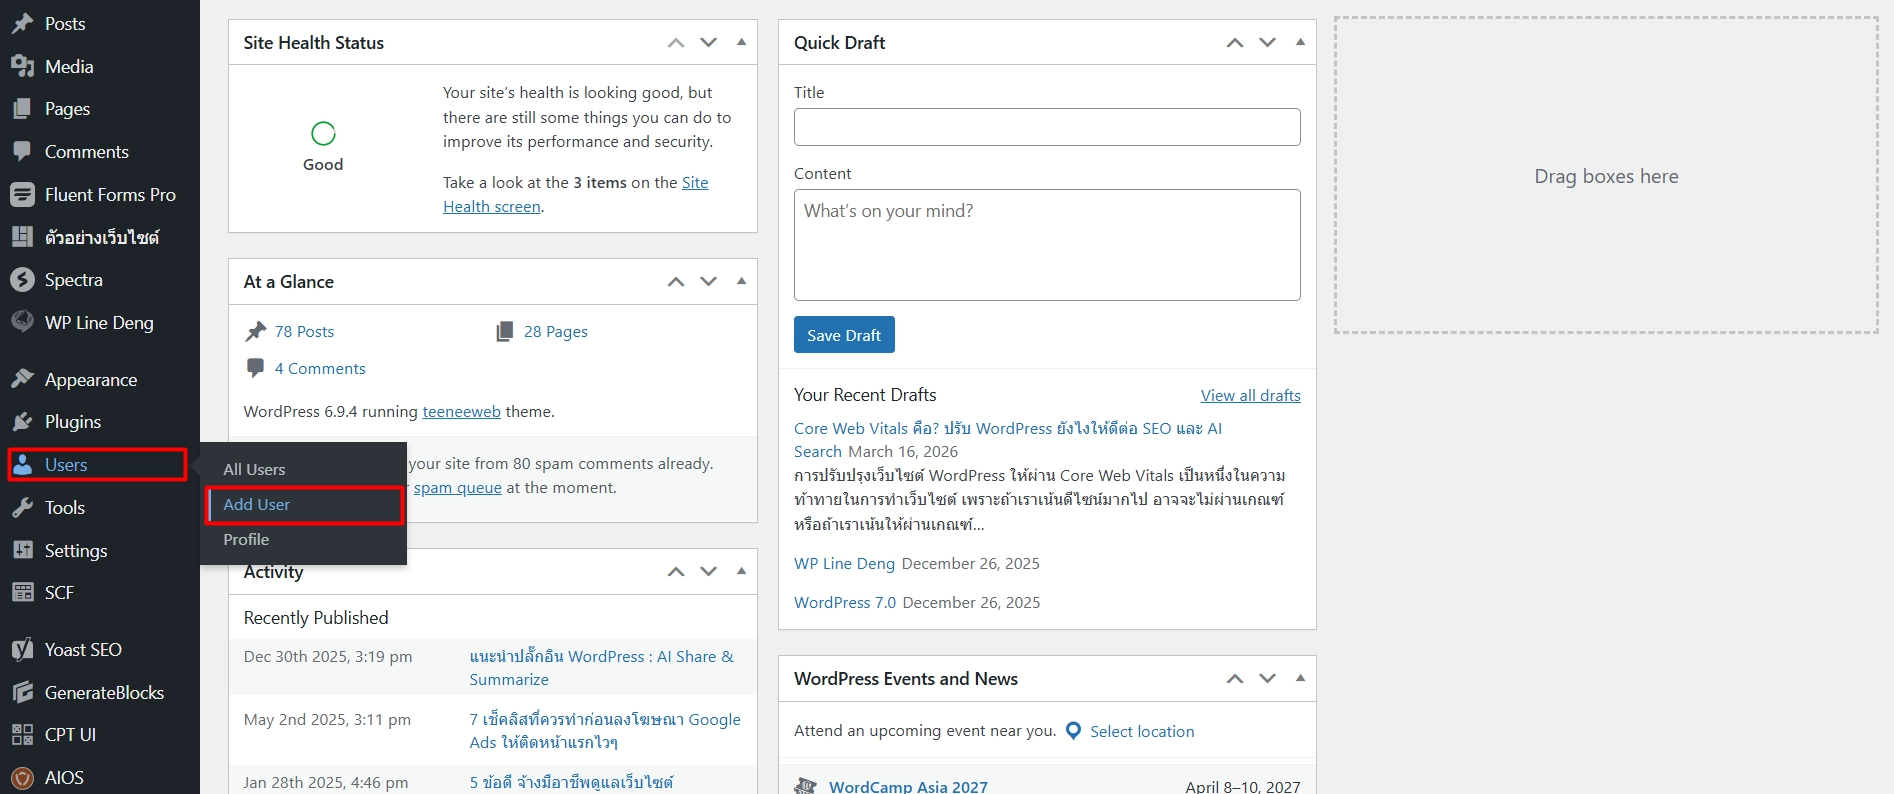Move At a Glance box up
This screenshot has height=794, width=1894.
pyautogui.click(x=676, y=281)
